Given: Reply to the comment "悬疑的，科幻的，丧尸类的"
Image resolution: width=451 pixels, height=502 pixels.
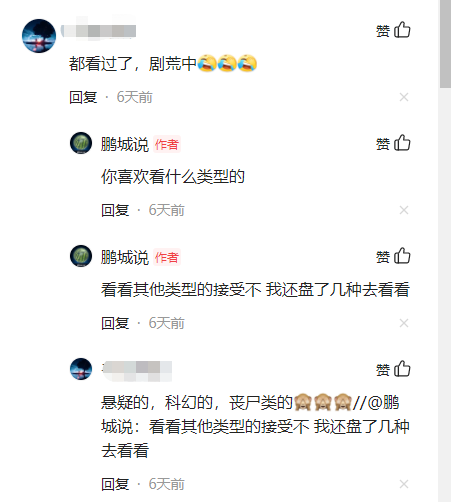Looking at the screenshot, I should coord(115,484).
